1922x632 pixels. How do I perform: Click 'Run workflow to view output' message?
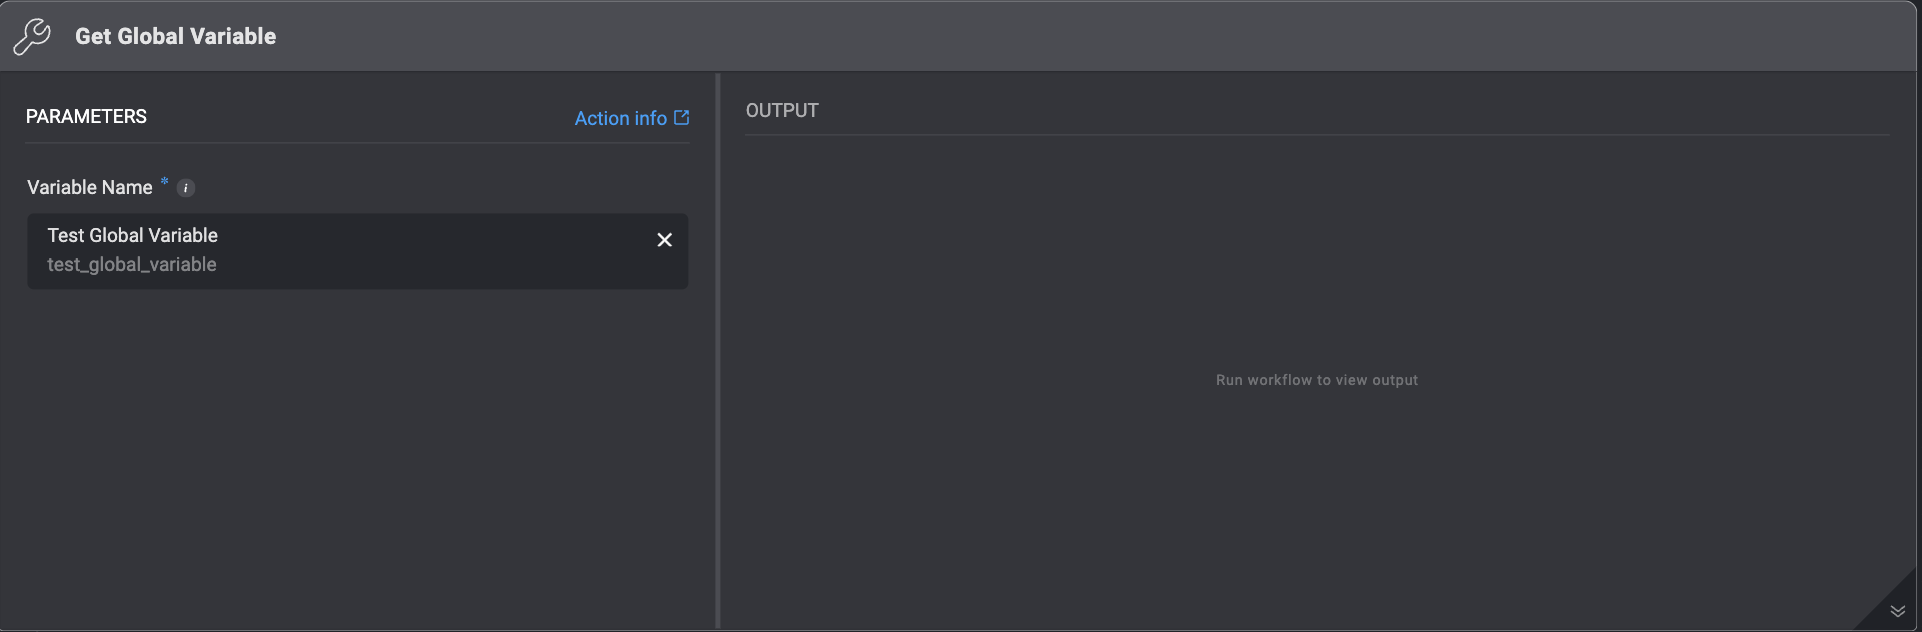click(x=1317, y=380)
